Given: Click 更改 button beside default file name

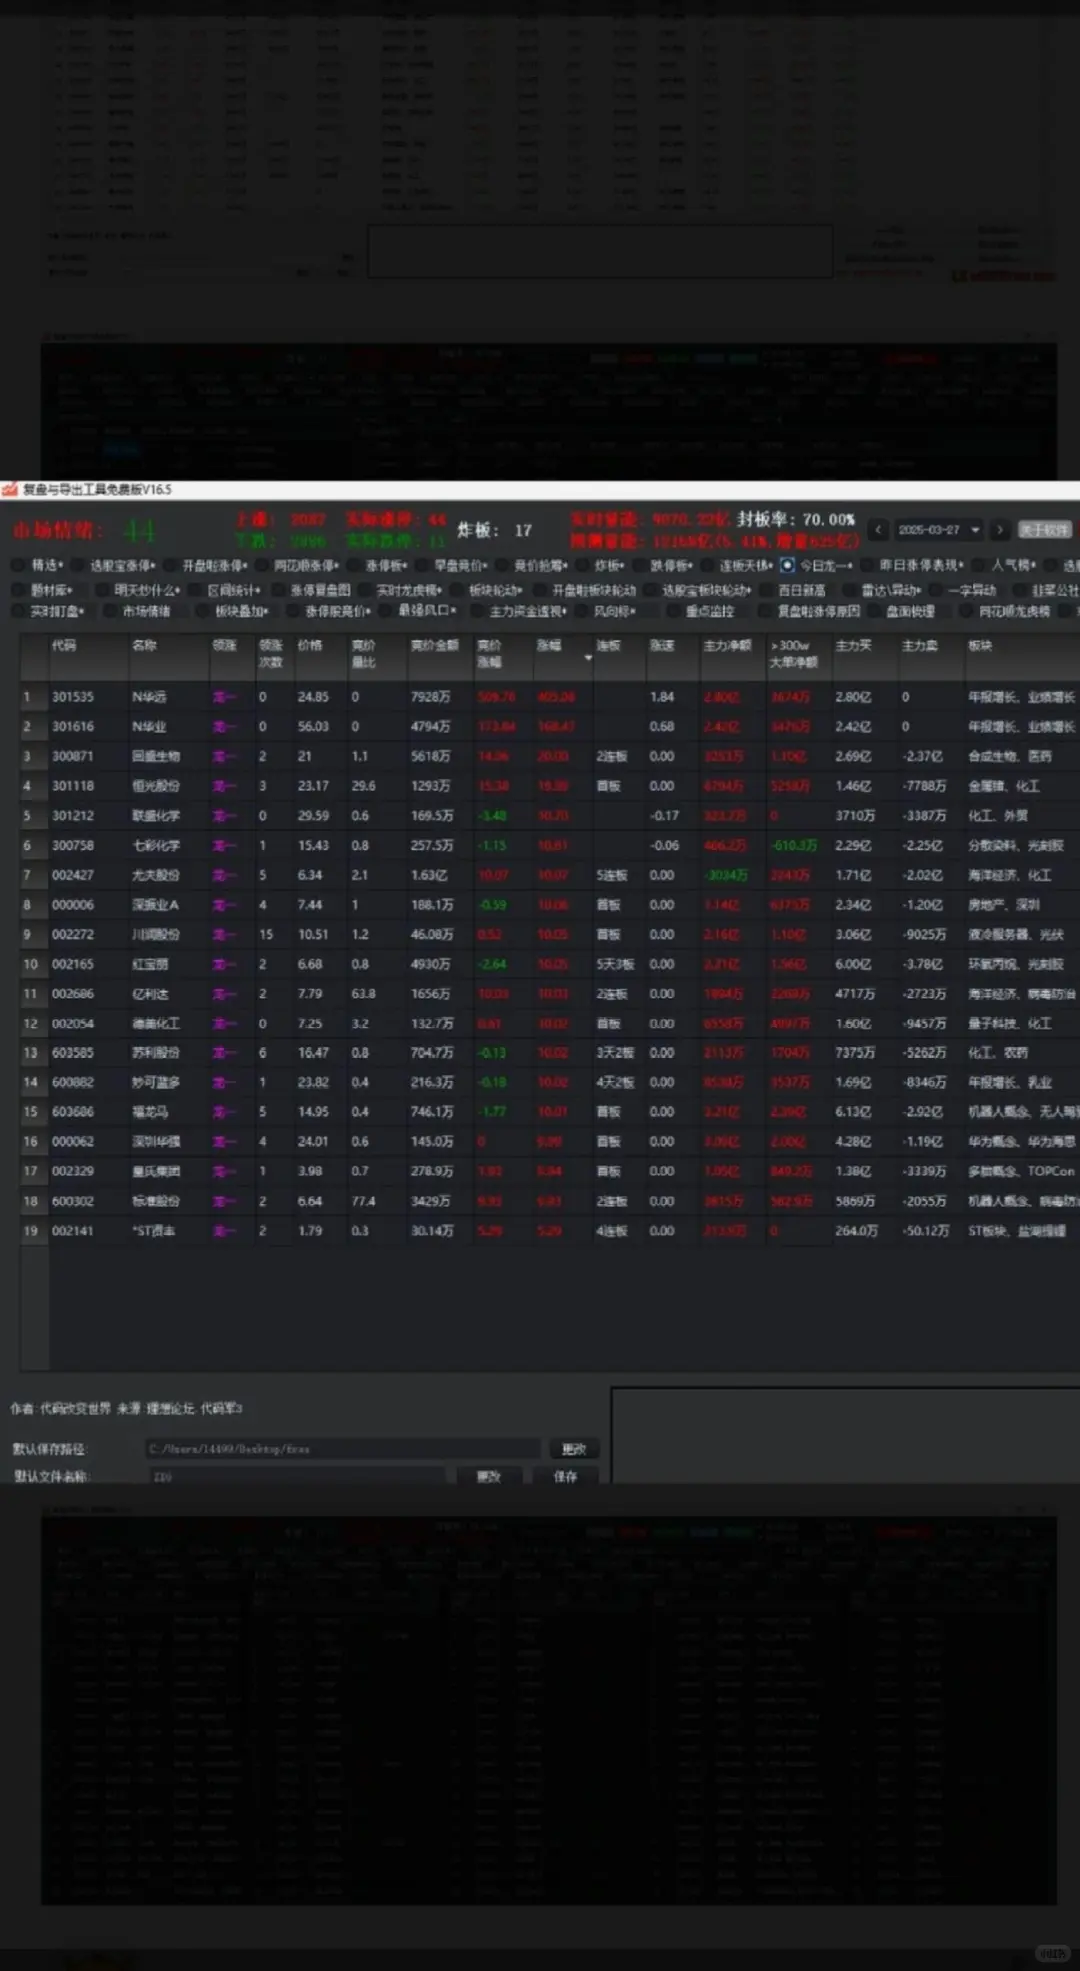Looking at the screenshot, I should (x=488, y=1476).
